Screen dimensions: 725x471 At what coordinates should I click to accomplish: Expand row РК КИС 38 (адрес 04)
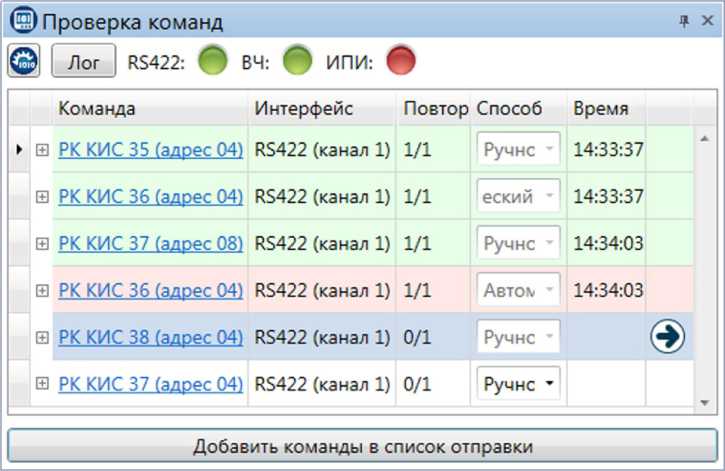pyautogui.click(x=42, y=337)
